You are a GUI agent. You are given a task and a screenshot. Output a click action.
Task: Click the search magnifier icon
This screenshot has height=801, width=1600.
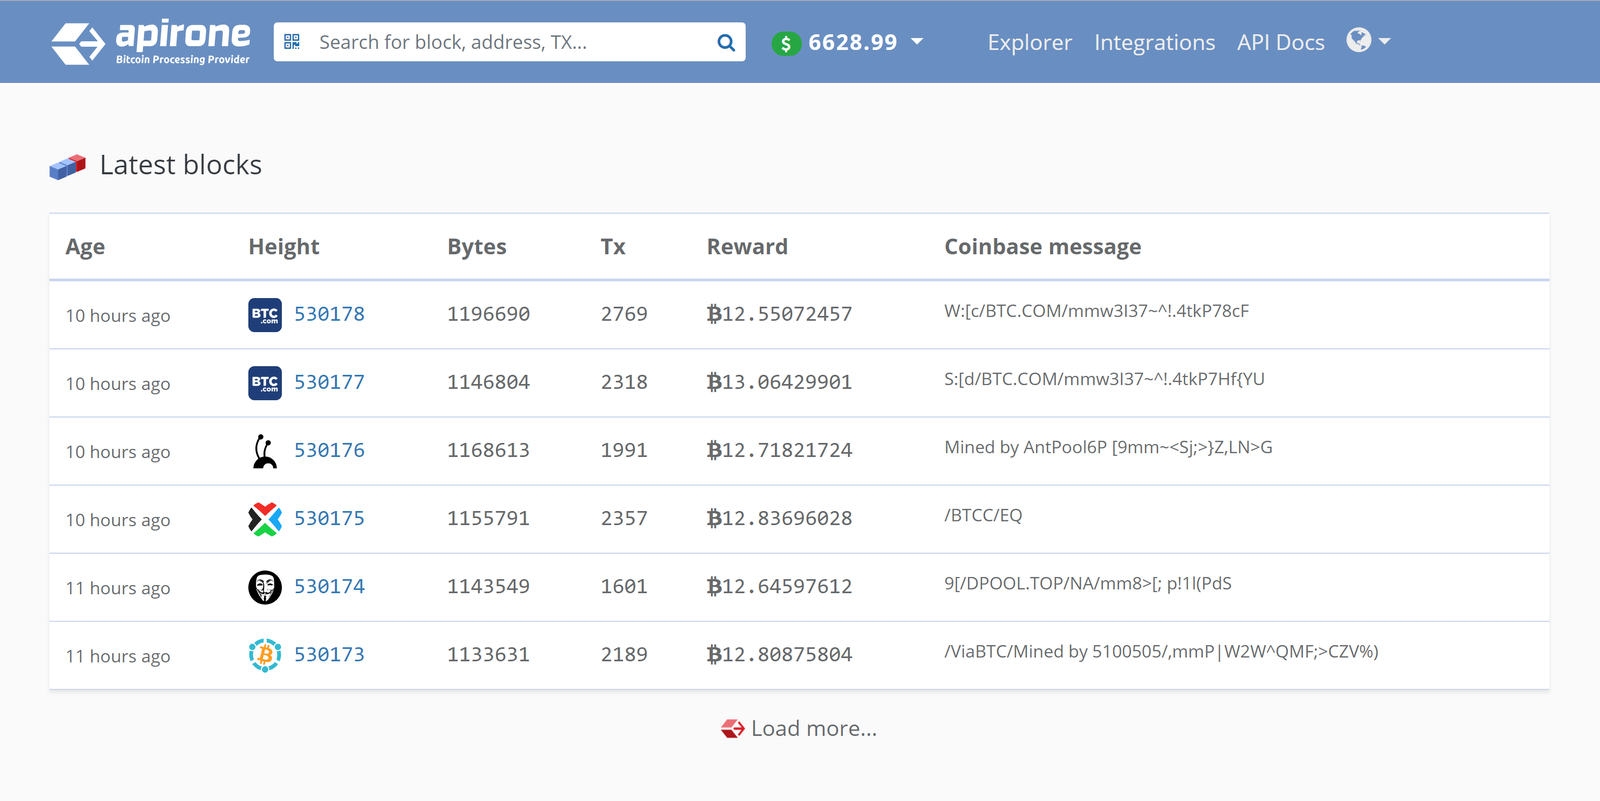point(725,42)
